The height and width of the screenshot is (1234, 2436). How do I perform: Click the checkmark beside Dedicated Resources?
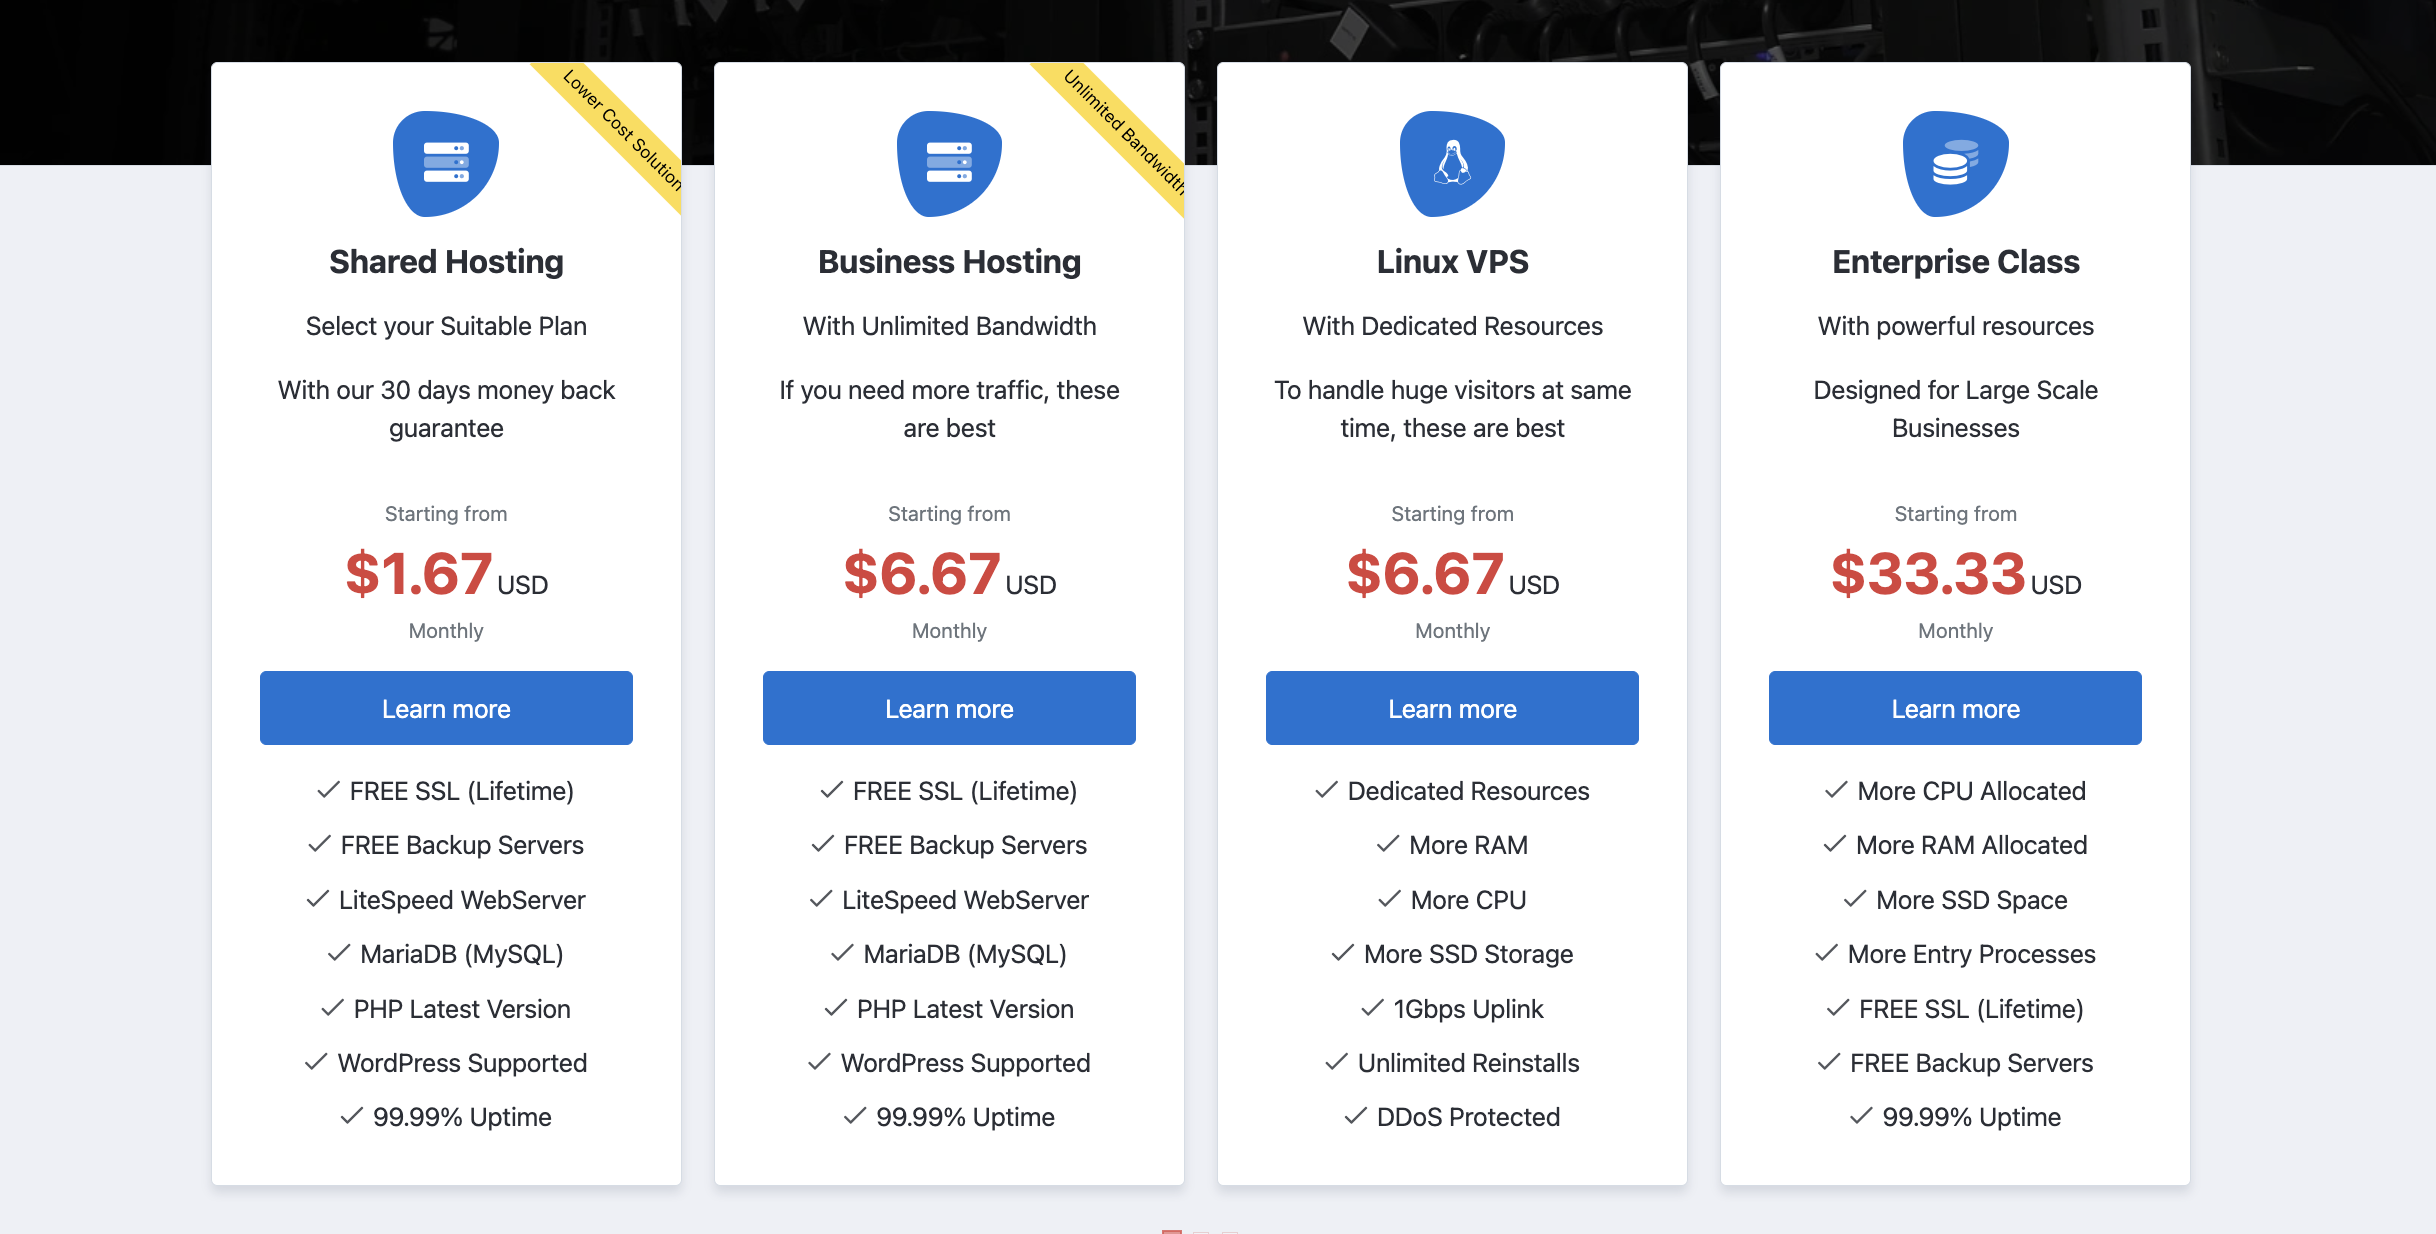[1326, 790]
